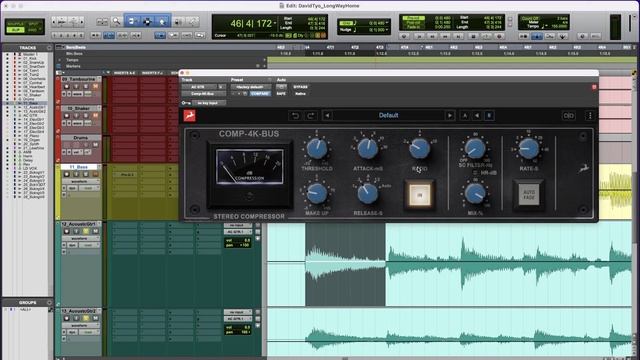Open the Nudge value dropdown
This screenshot has width=640, height=360.
click(387, 30)
